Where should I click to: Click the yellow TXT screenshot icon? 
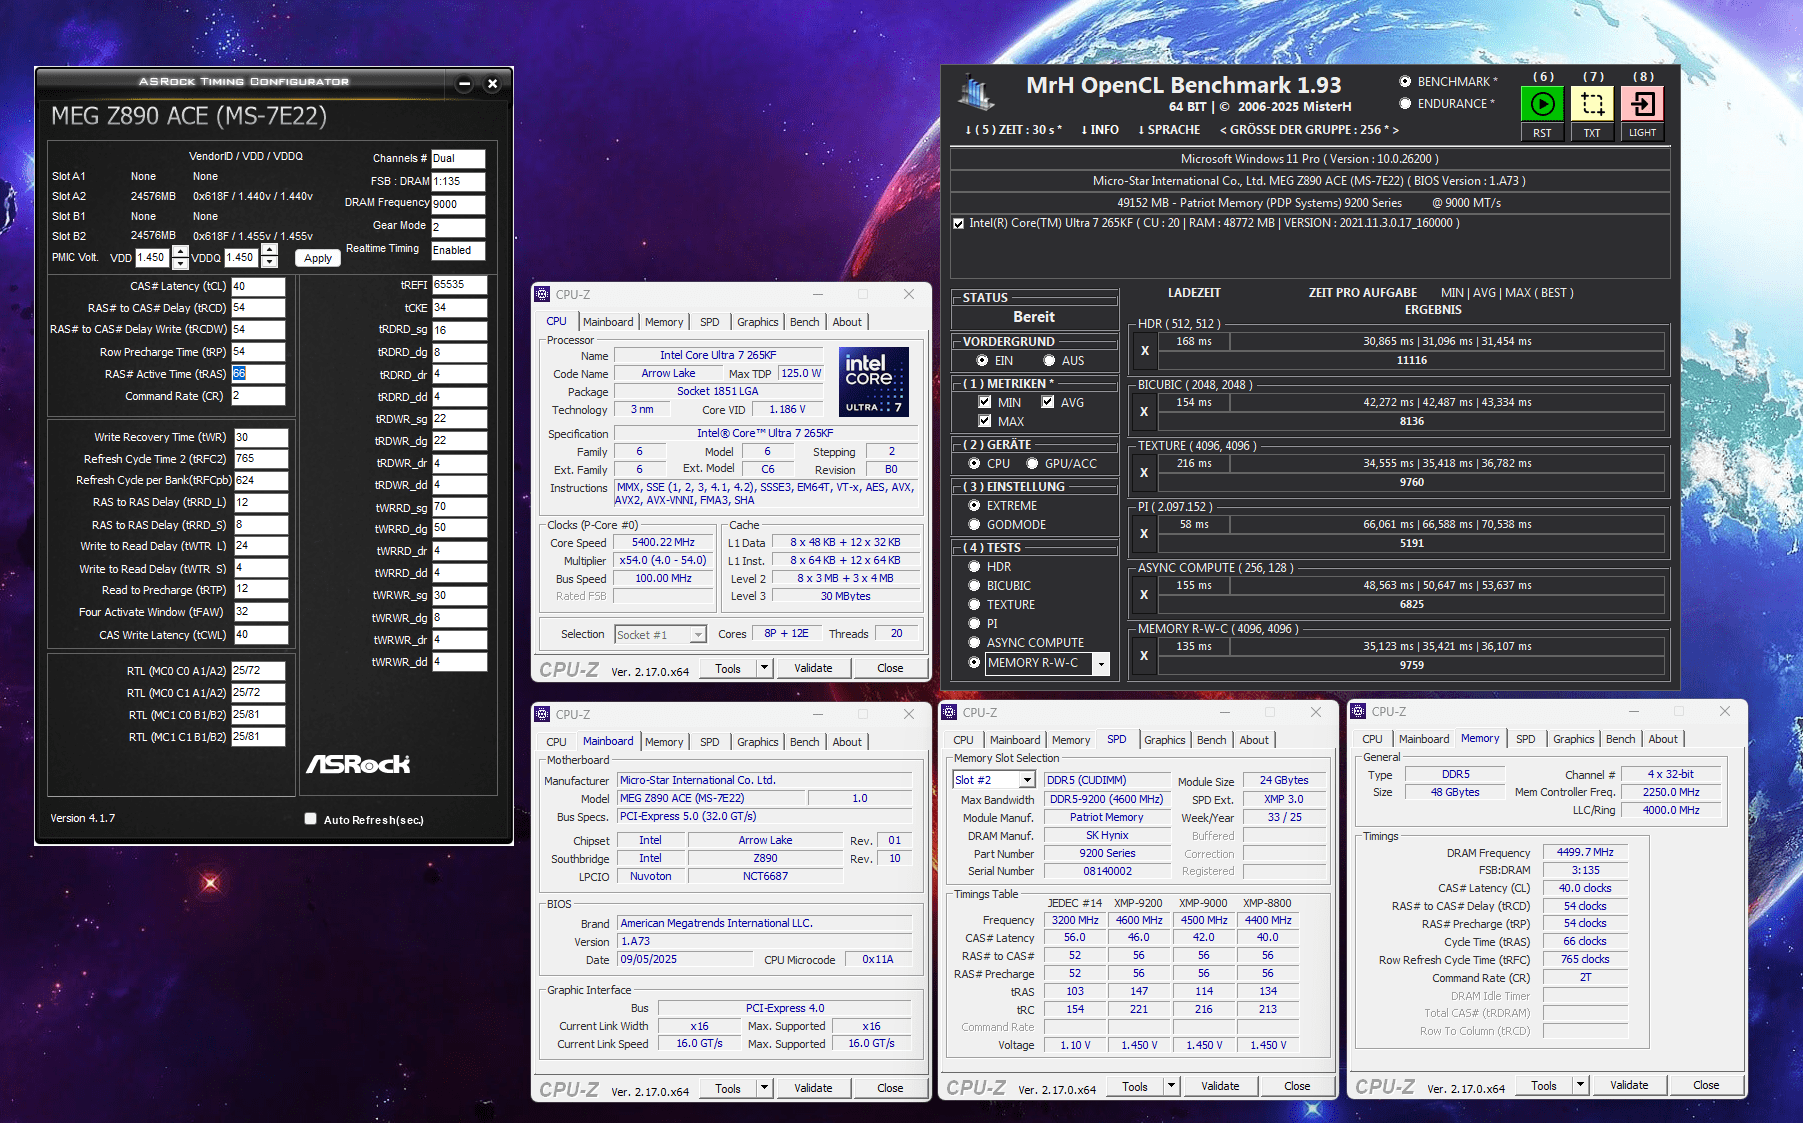tap(1592, 104)
